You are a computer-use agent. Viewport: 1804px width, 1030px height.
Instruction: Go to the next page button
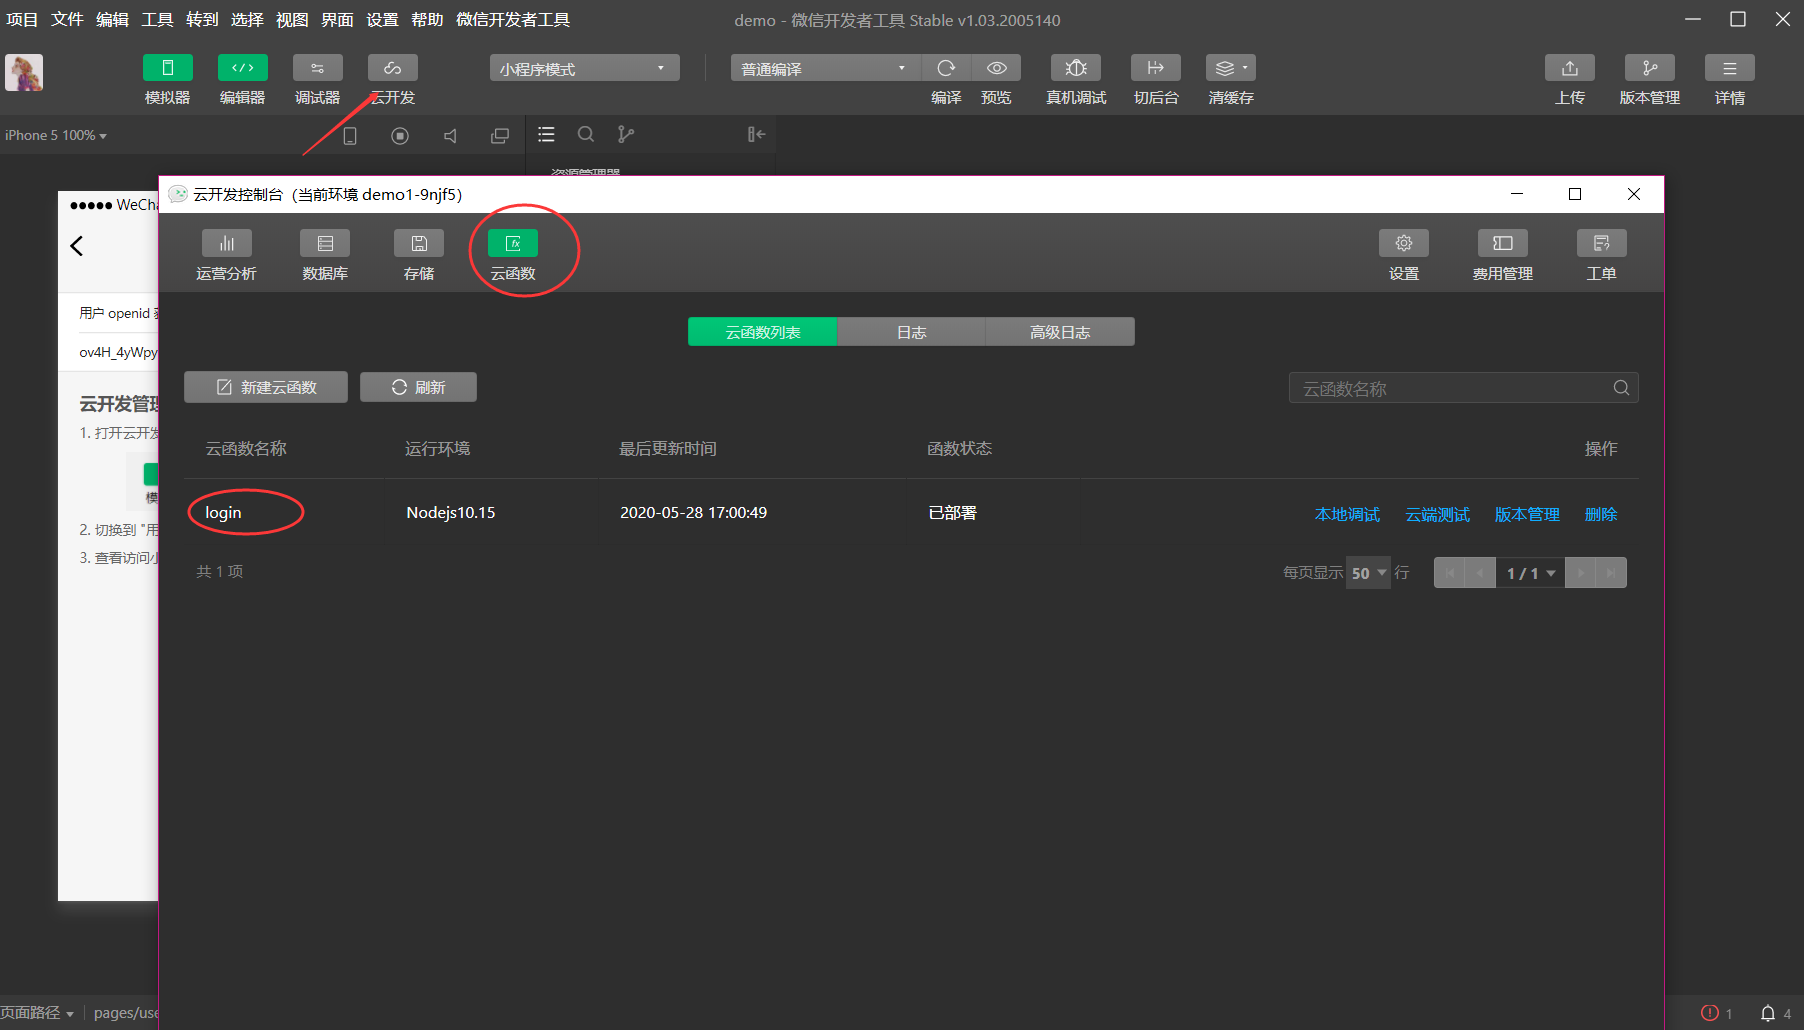1580,573
